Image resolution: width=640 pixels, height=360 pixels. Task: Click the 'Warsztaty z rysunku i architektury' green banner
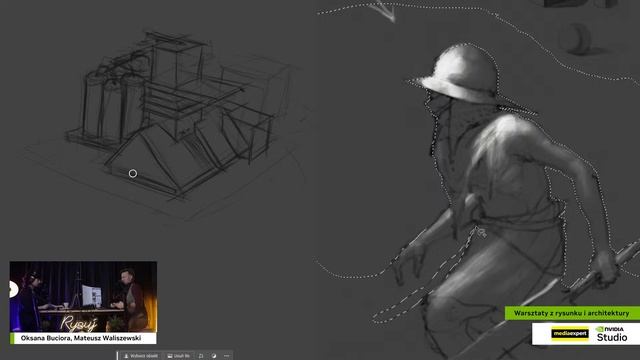[x=572, y=313]
